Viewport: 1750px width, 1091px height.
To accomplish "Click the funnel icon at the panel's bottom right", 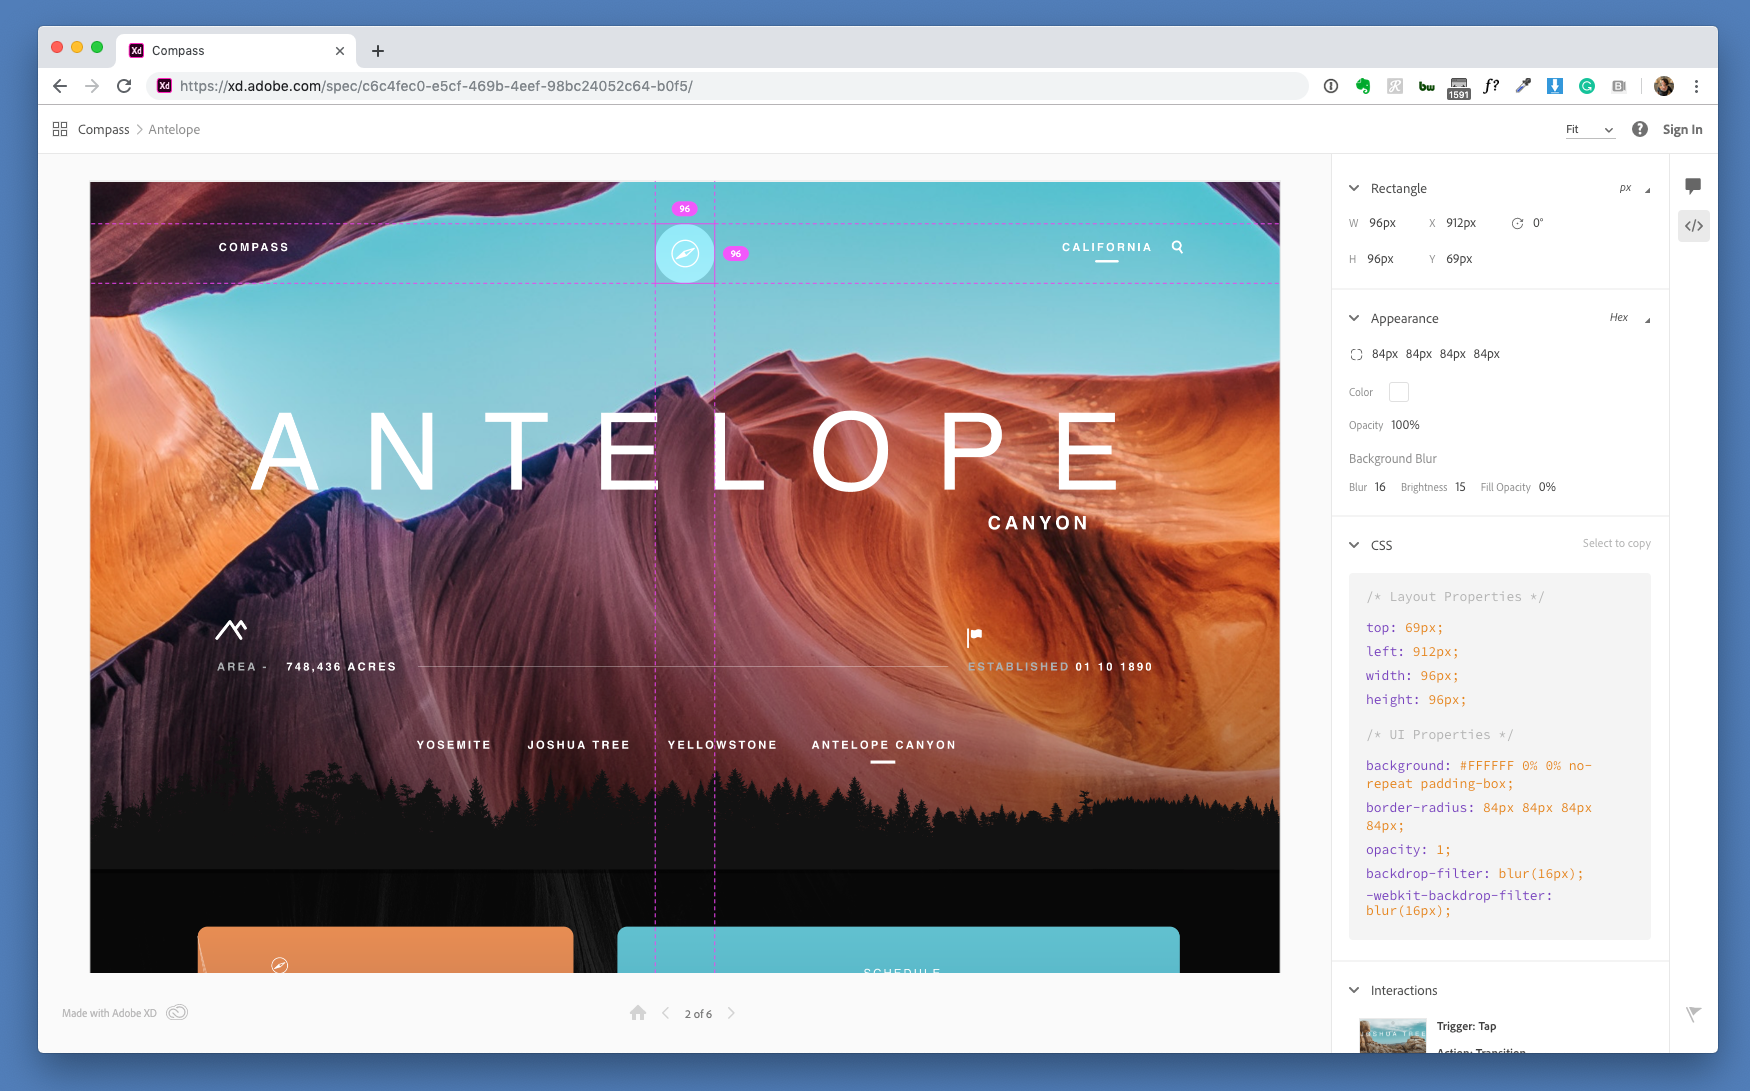I will (1693, 1014).
